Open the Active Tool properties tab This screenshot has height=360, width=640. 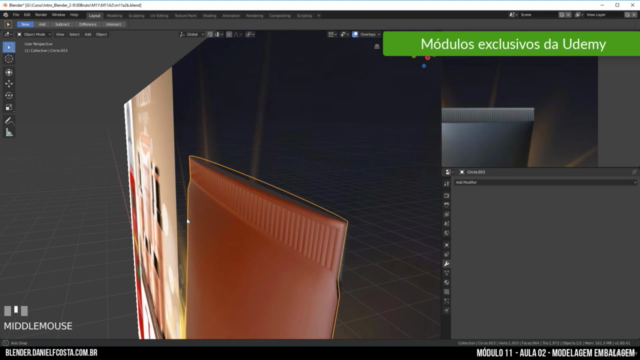click(447, 184)
